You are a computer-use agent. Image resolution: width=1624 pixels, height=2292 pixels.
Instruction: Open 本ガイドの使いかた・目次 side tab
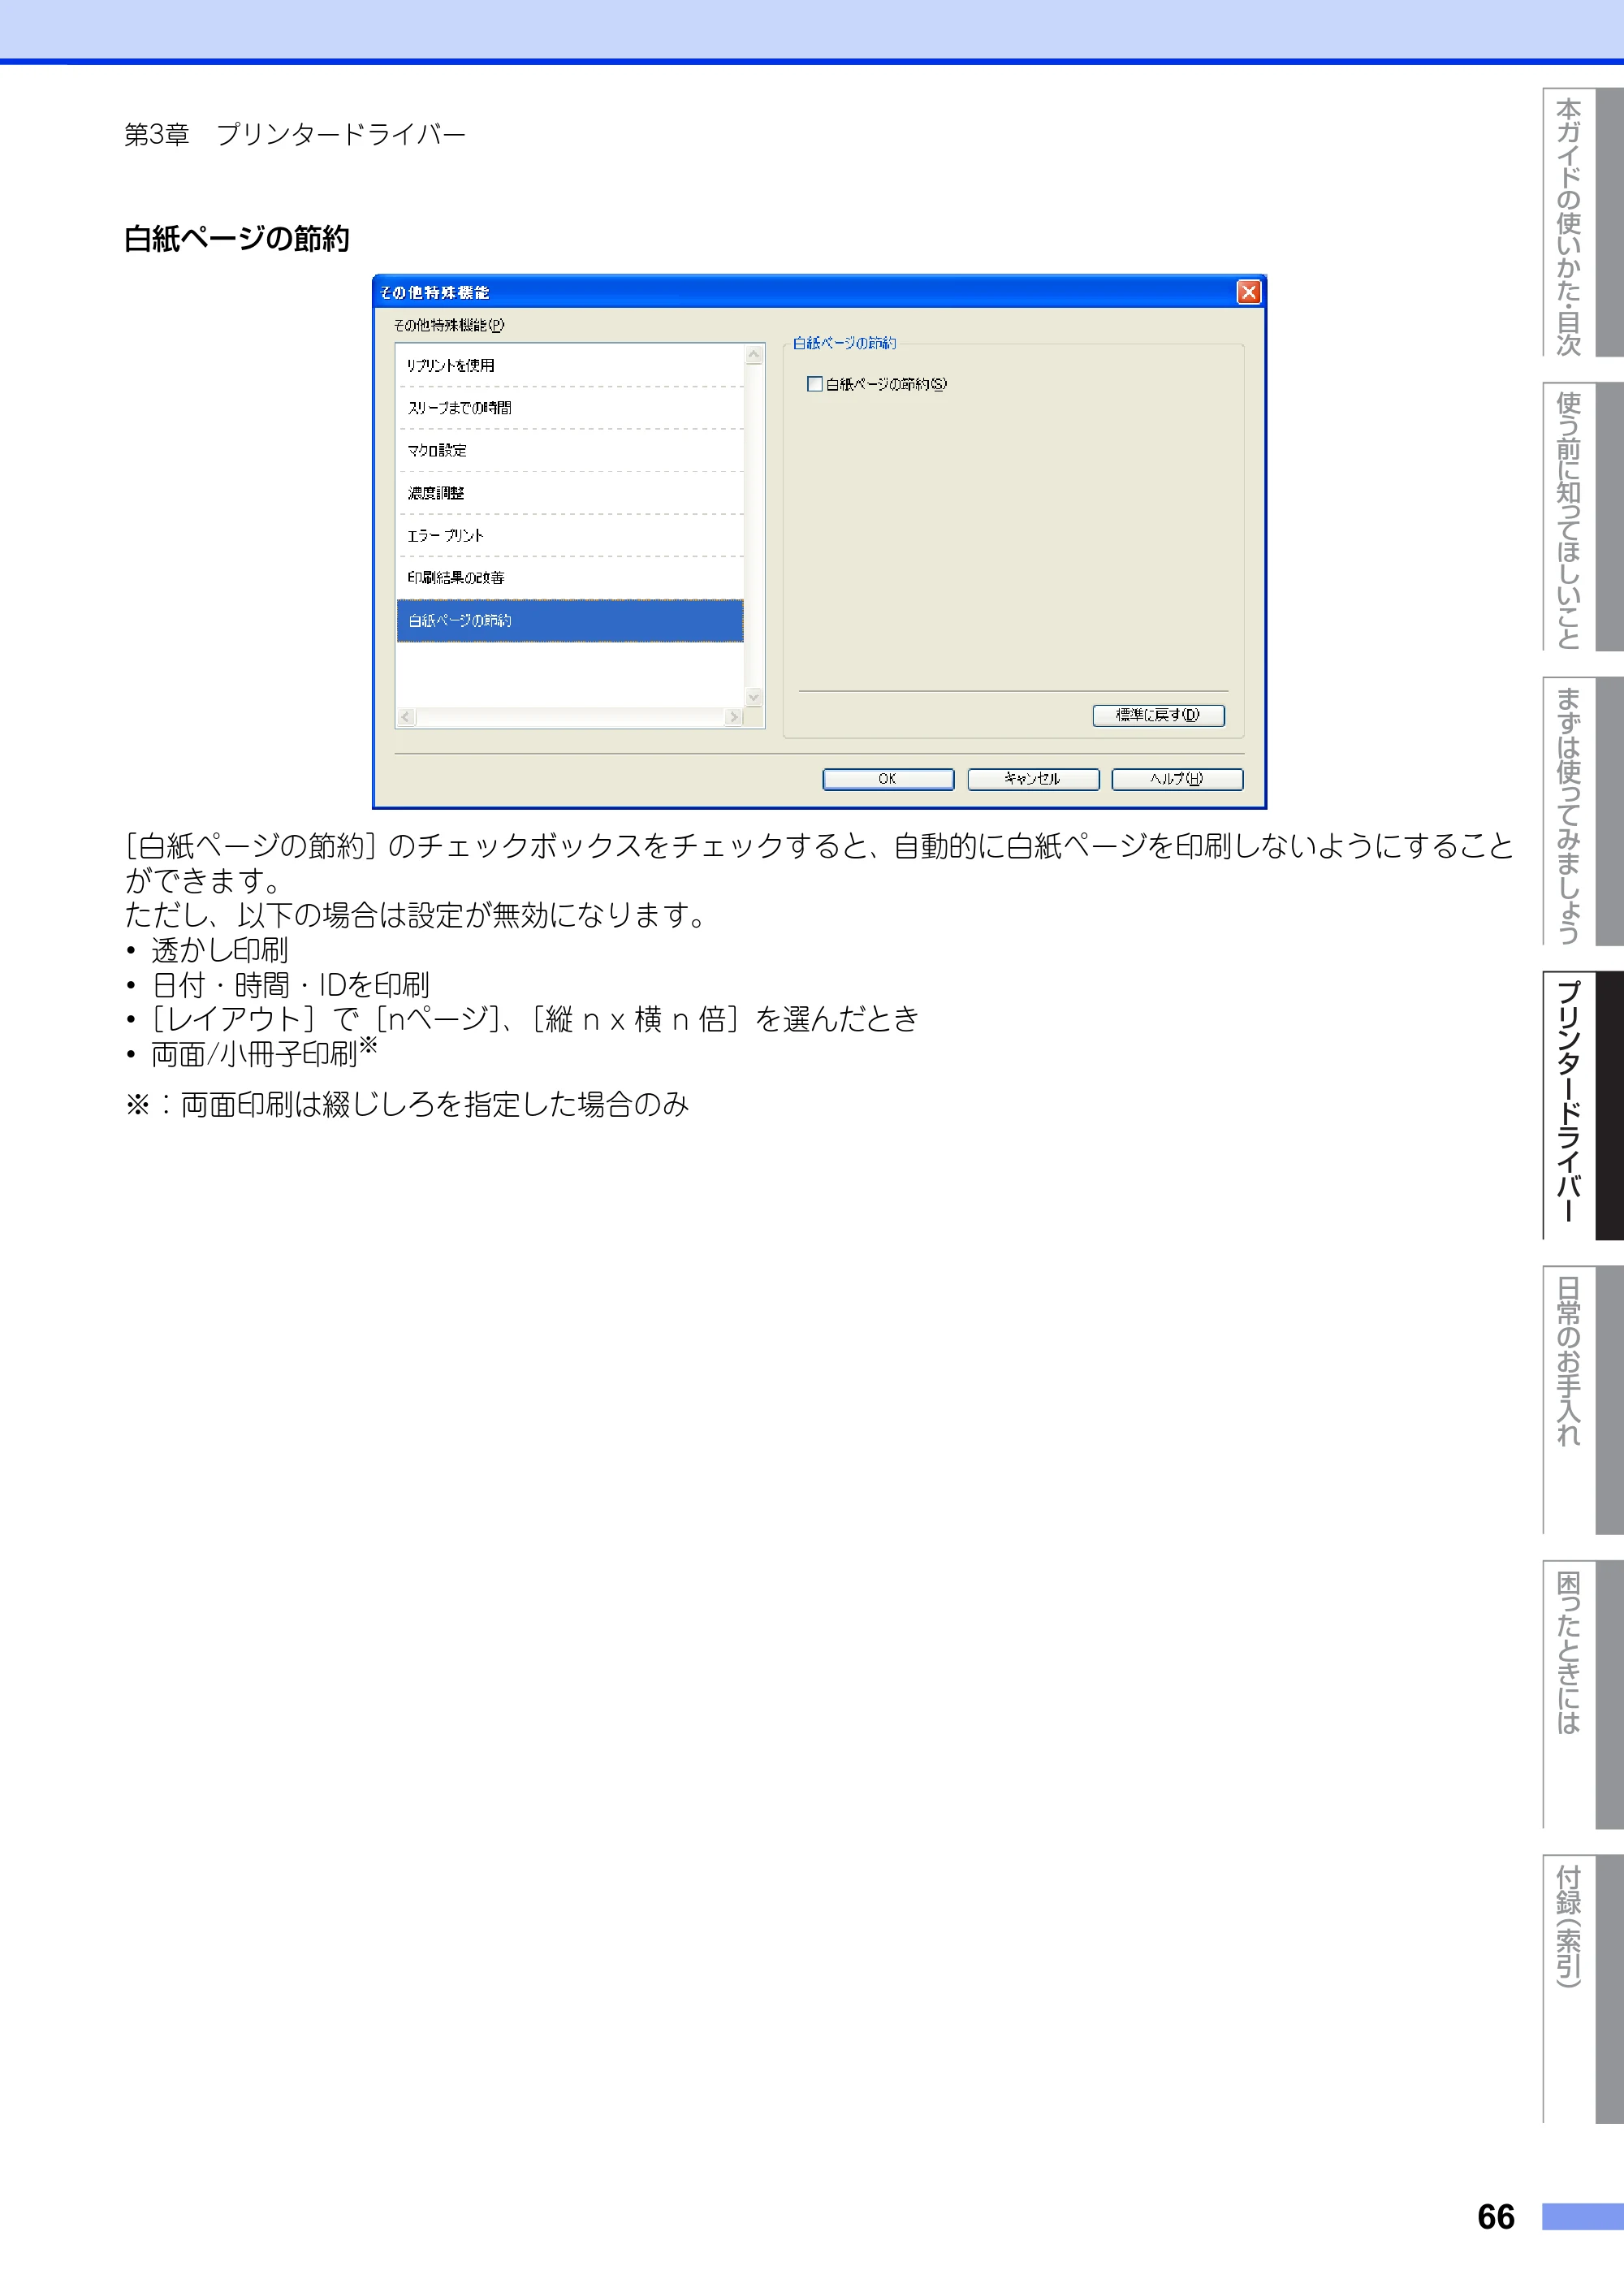coord(1582,222)
